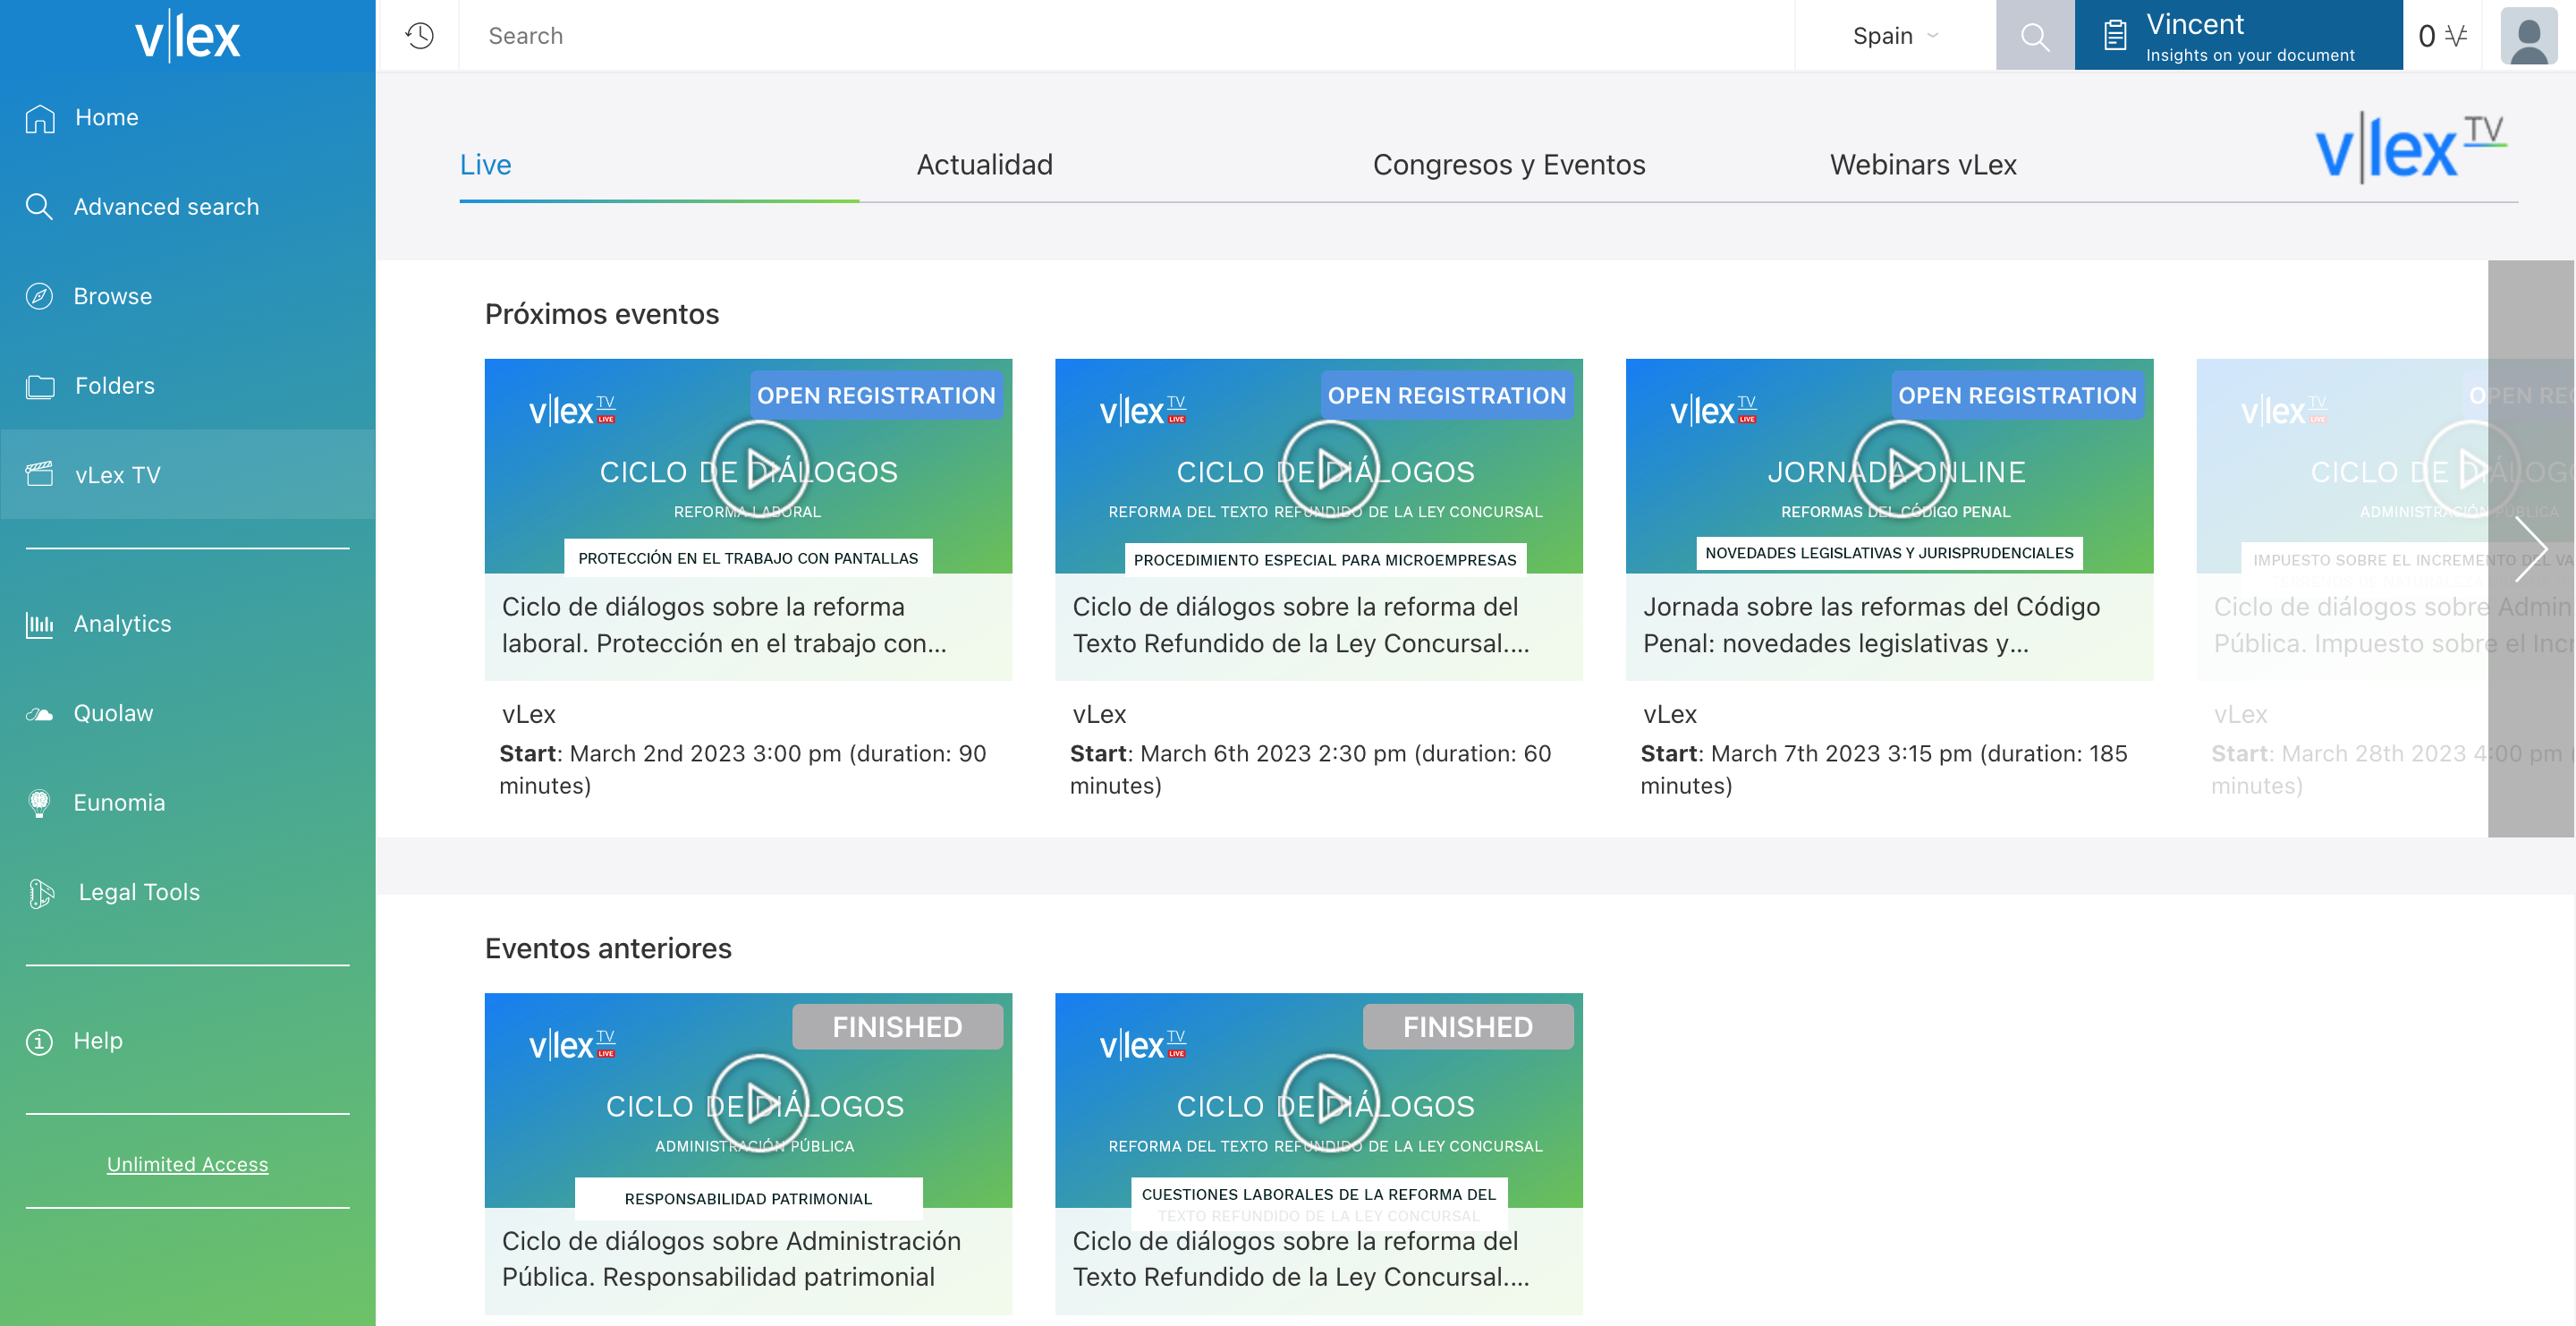Viewport: 2576px width, 1326px height.
Task: Click the 0 Vincent credits counter
Action: 2442,36
